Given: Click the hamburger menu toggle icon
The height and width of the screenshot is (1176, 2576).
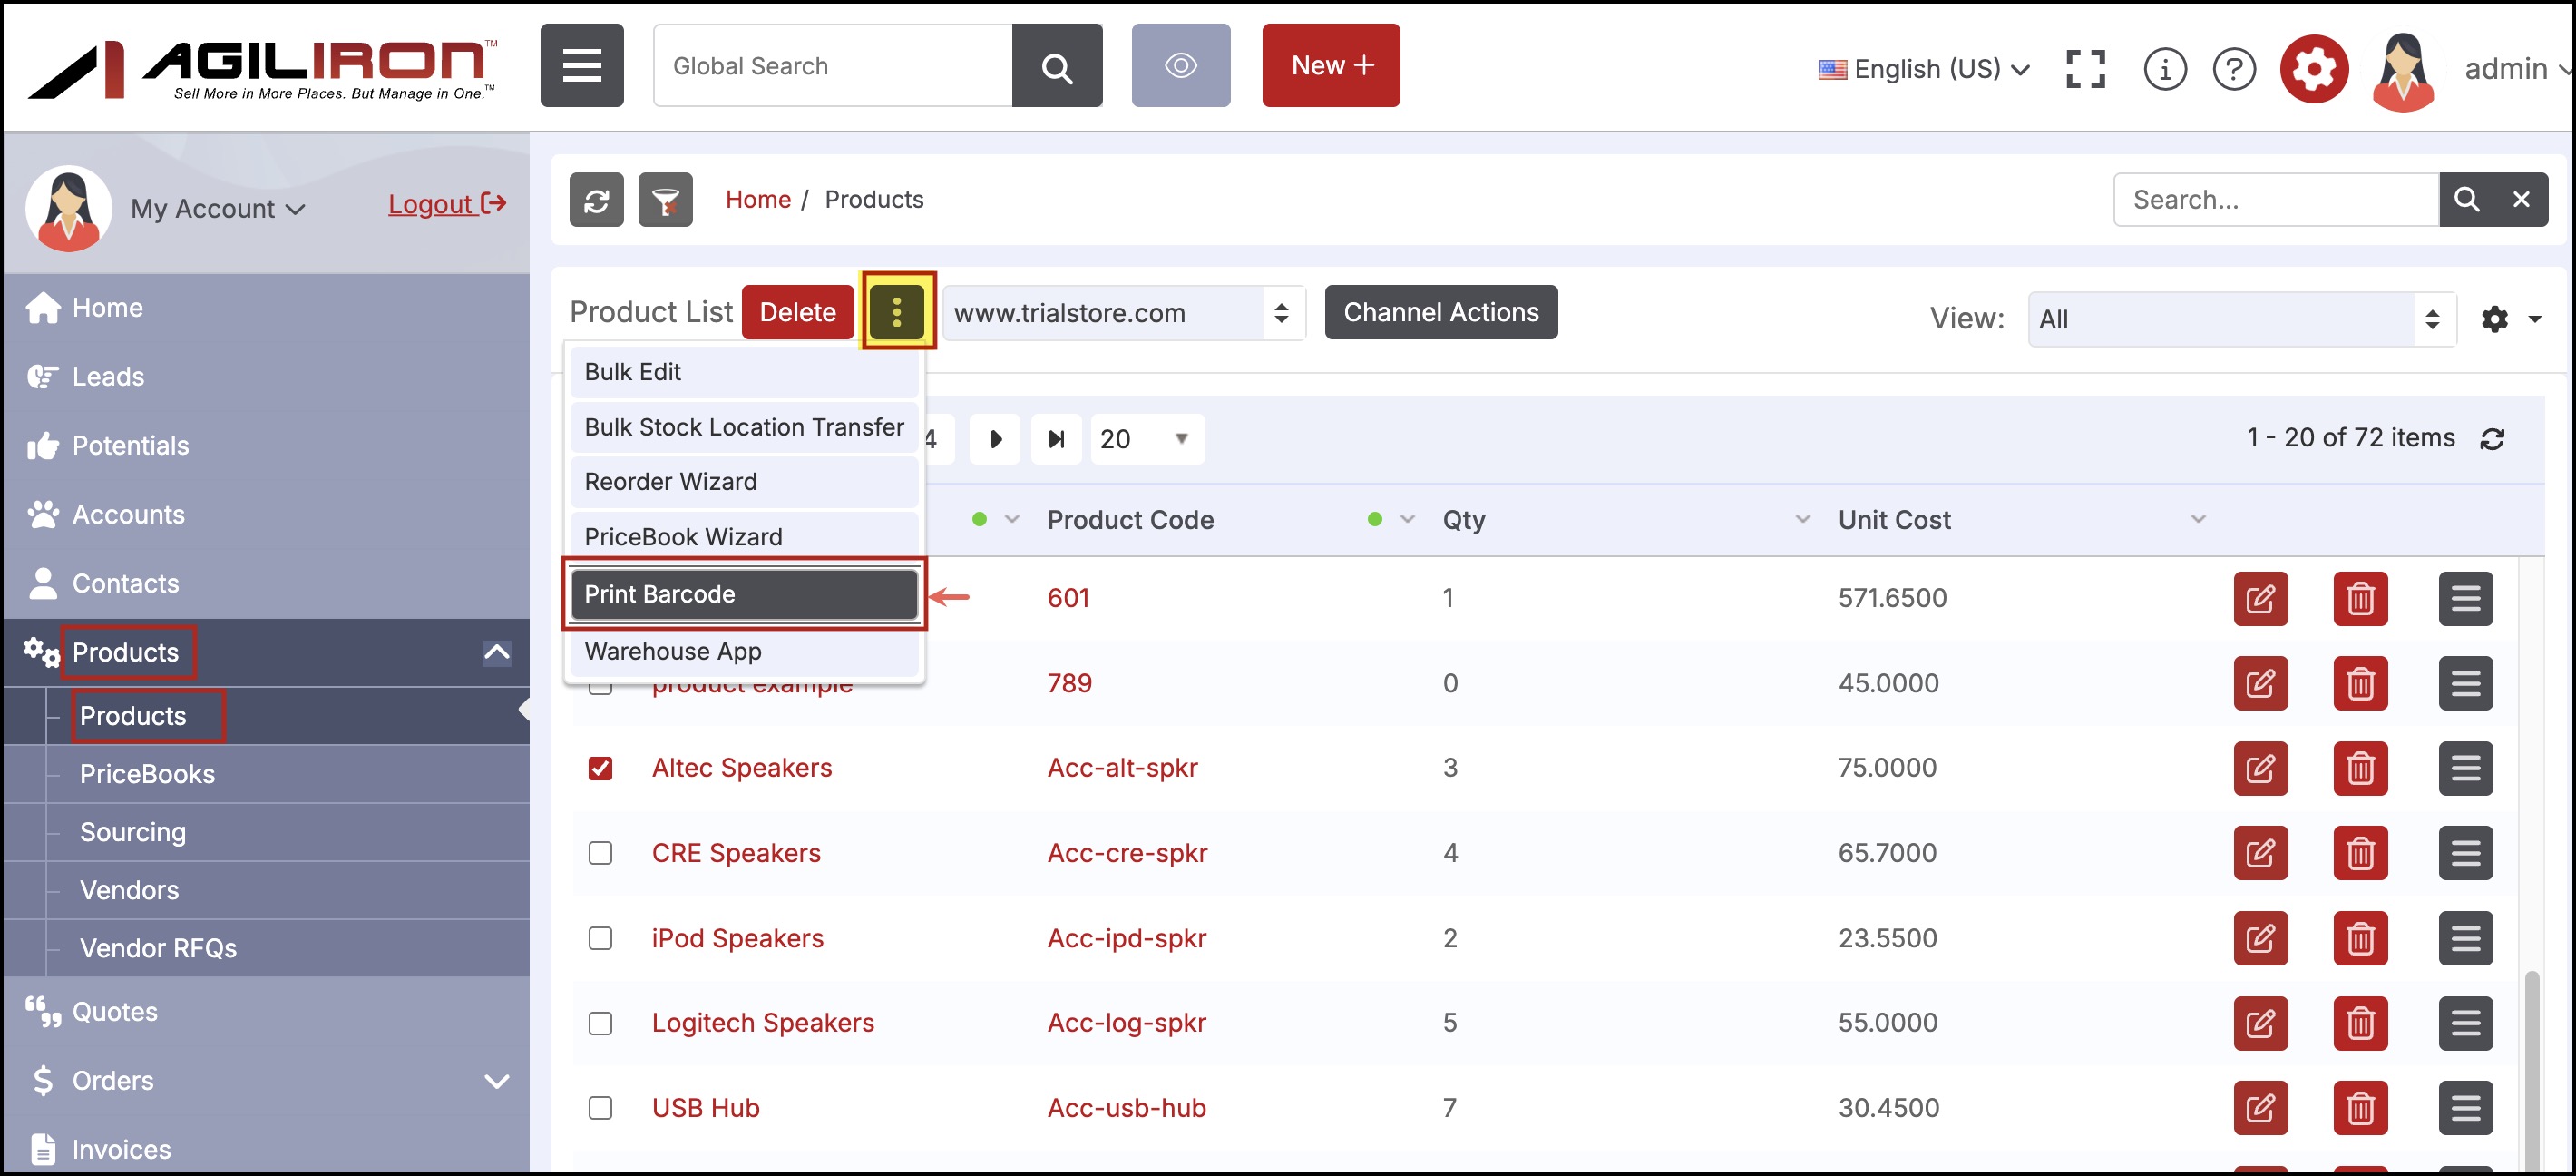Looking at the screenshot, I should click(581, 66).
